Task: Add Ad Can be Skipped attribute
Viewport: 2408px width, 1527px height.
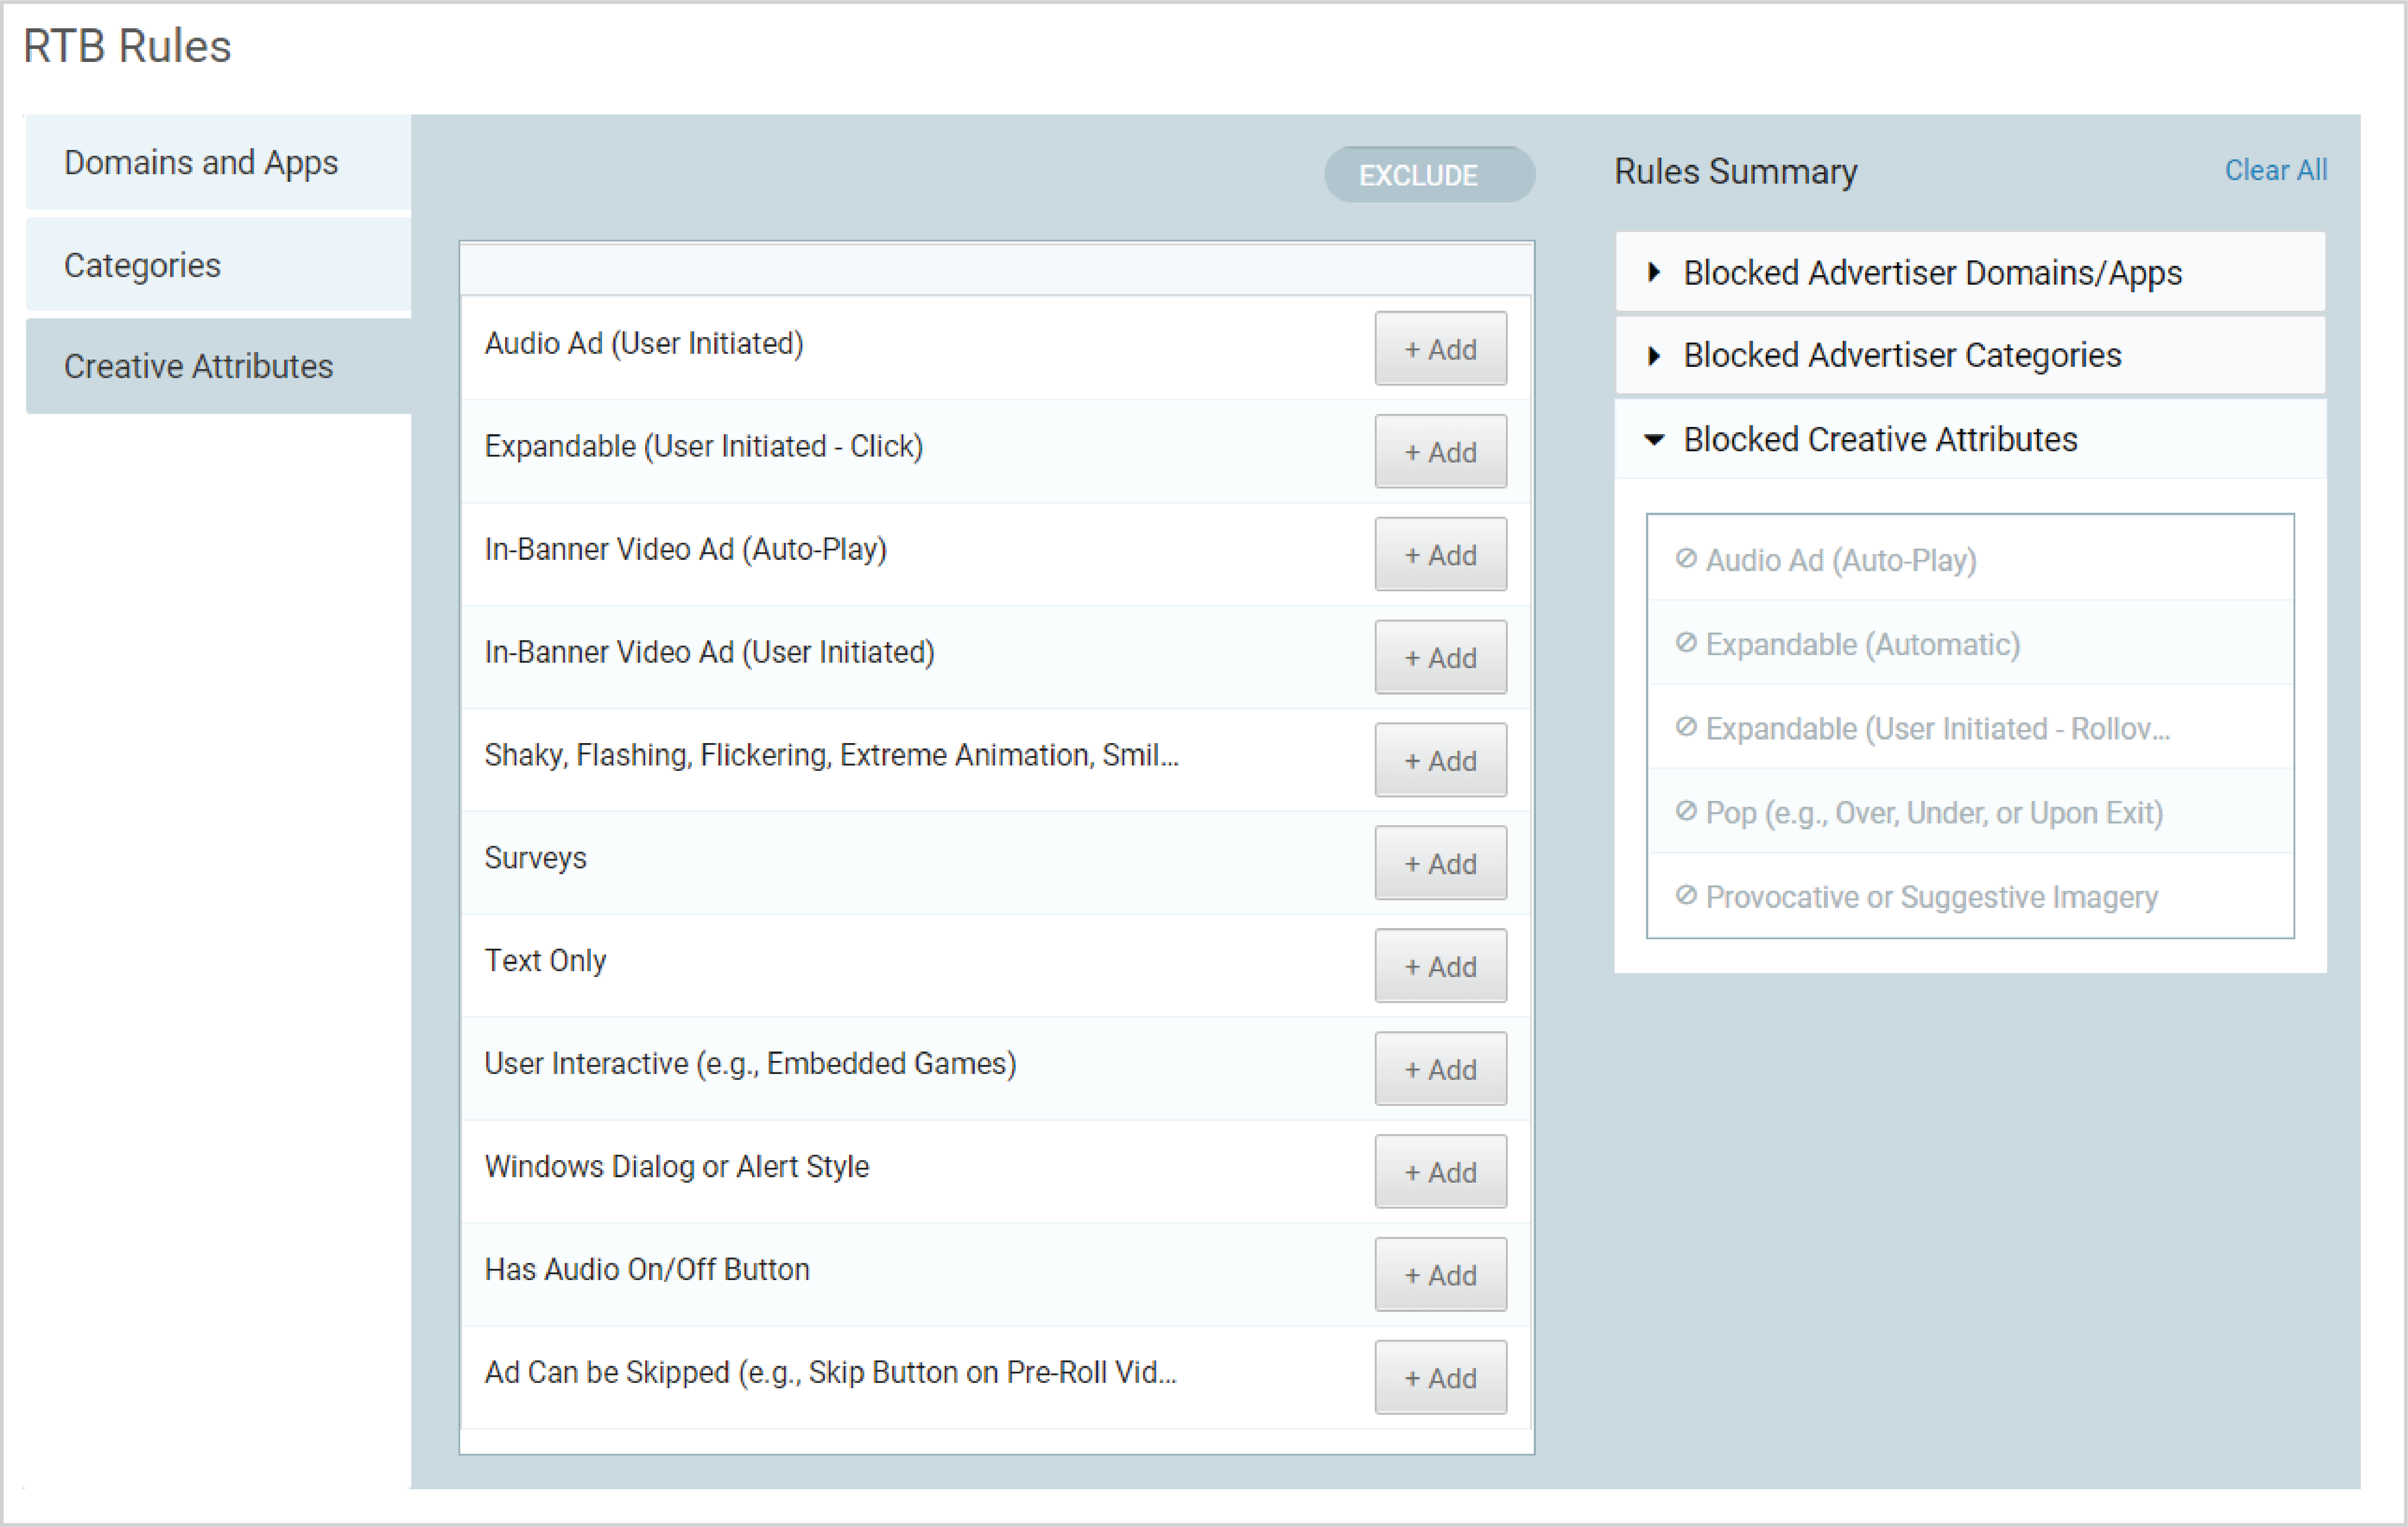Action: 1440,1378
